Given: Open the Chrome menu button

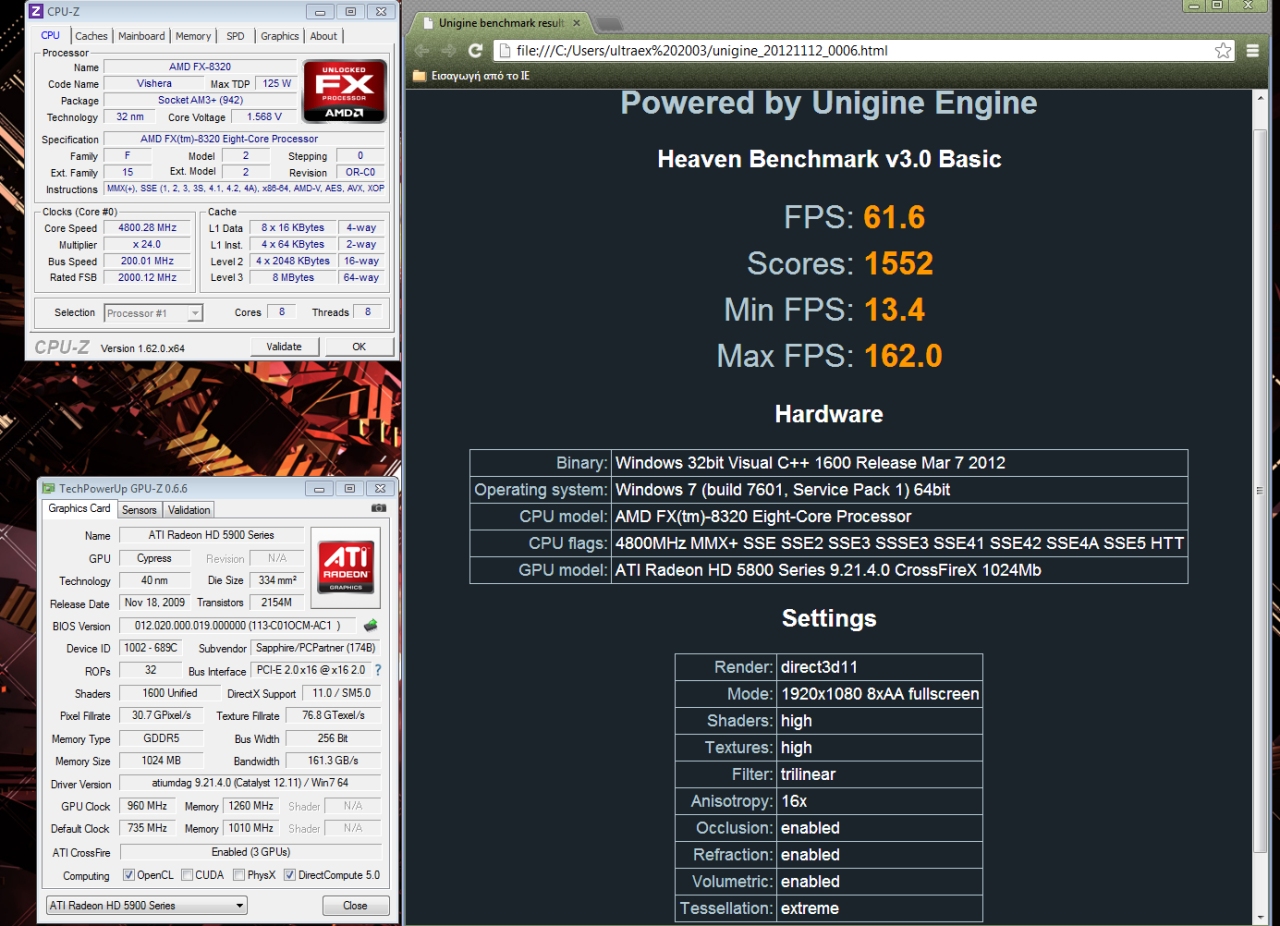Looking at the screenshot, I should click(1253, 50).
